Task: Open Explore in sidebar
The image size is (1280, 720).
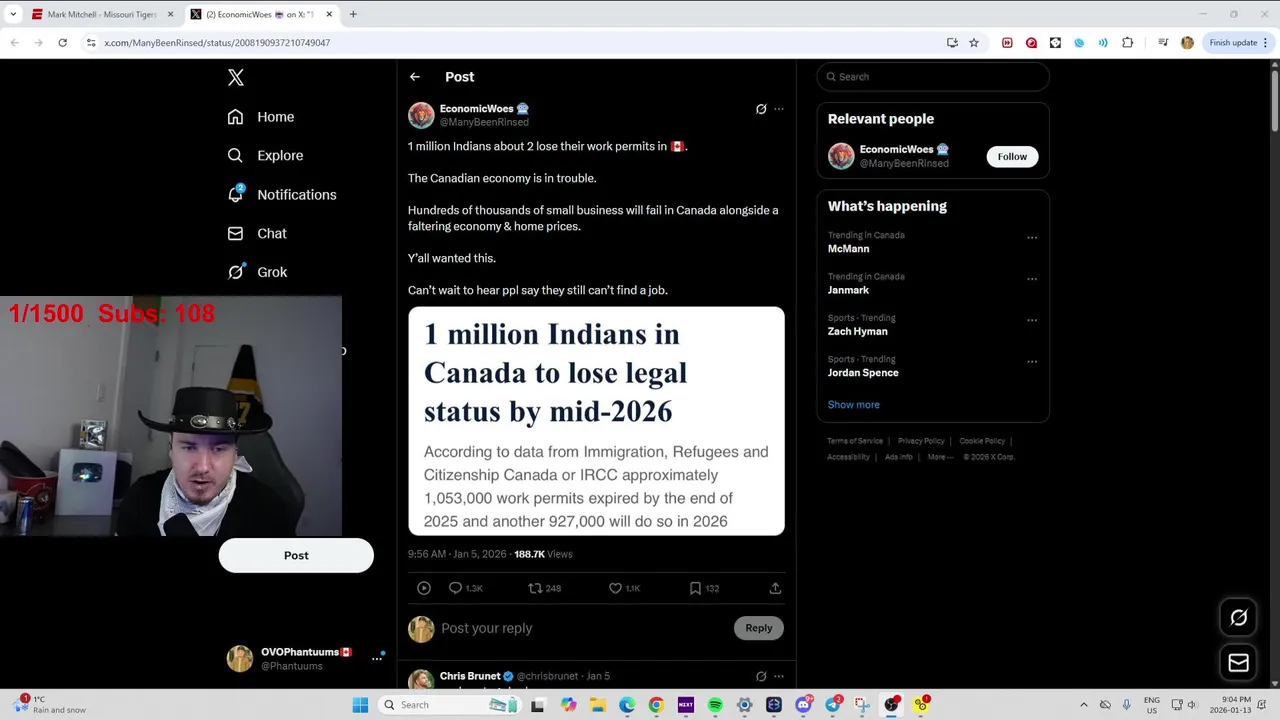Action: click(x=265, y=156)
